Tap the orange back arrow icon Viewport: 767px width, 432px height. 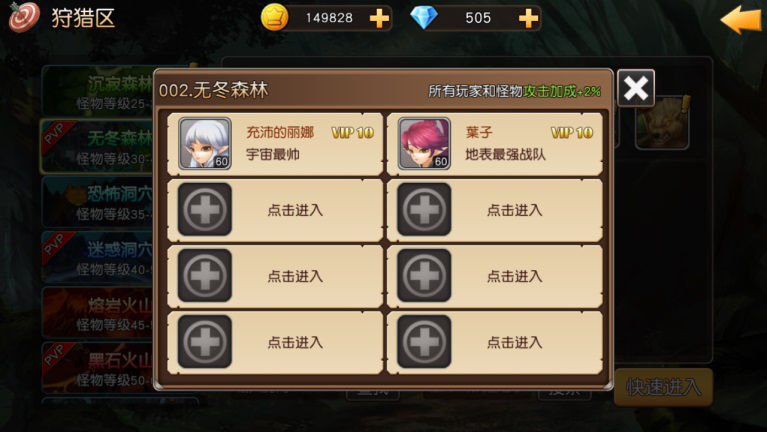pos(741,20)
